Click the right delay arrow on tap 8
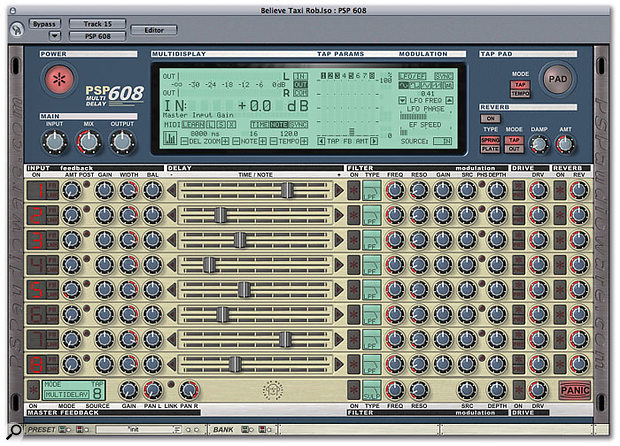This screenshot has width=620, height=446. point(339,364)
